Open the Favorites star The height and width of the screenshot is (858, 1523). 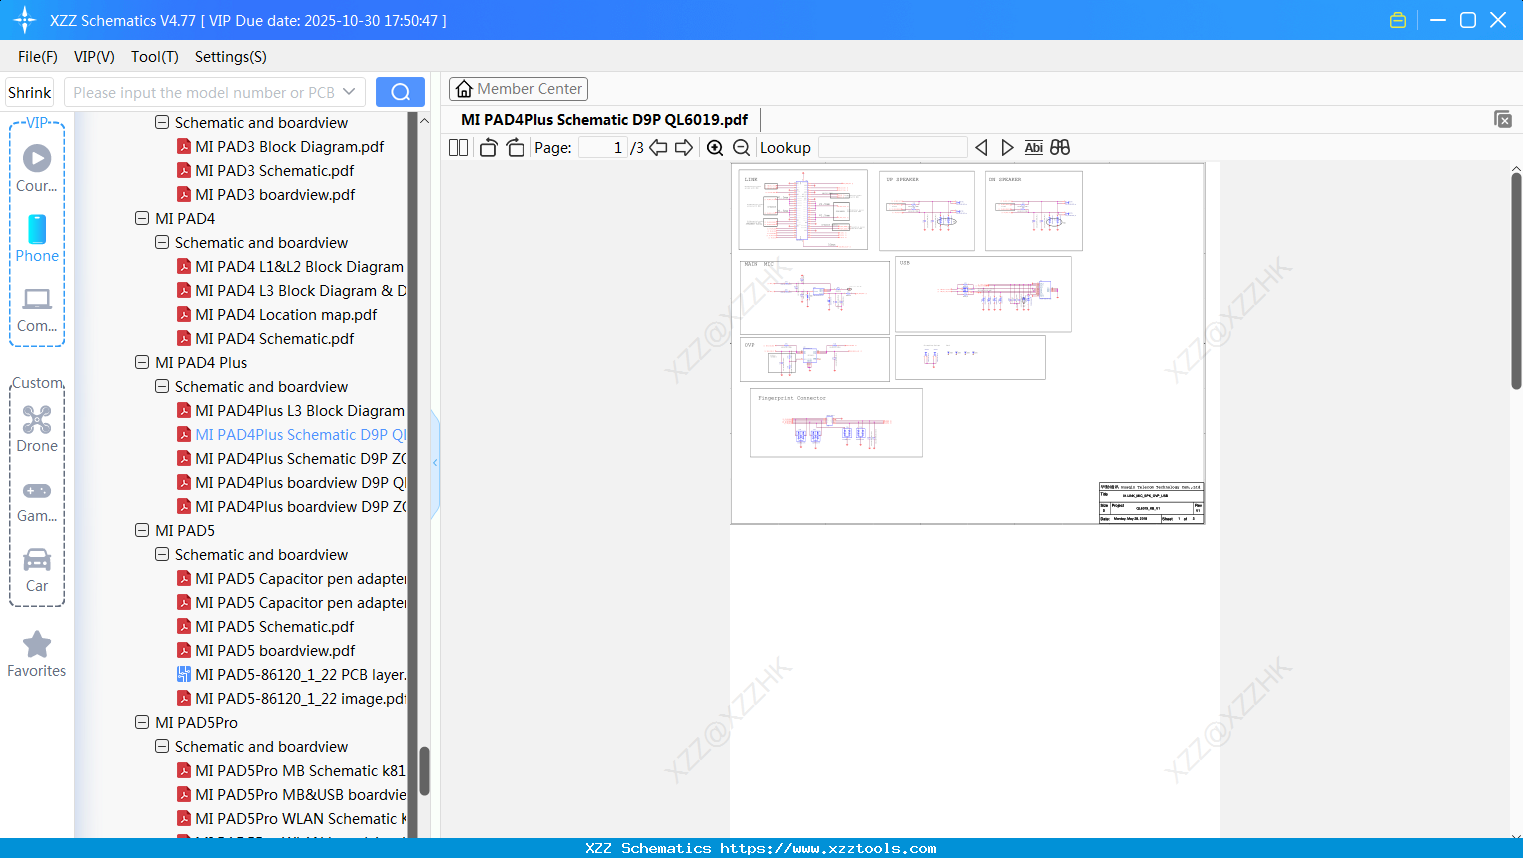click(37, 654)
